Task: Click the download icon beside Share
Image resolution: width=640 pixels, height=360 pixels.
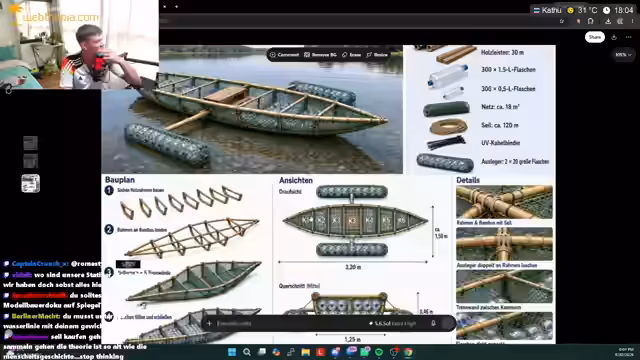Action: point(614,37)
